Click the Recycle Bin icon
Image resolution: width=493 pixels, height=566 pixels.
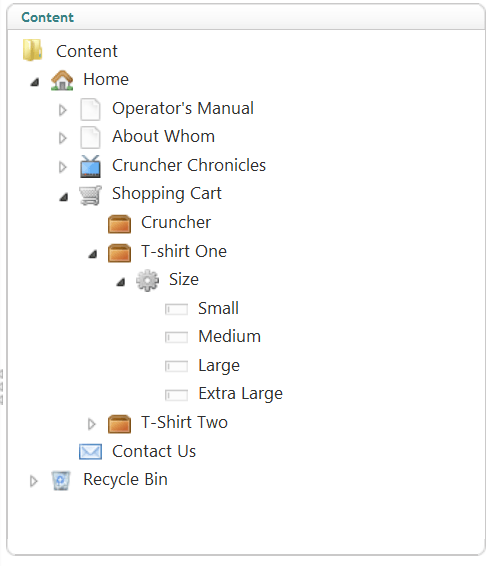61,480
